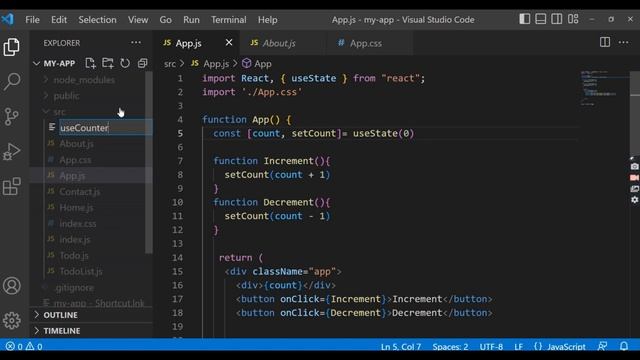Switch to the App.css tab
The height and width of the screenshot is (360, 640).
click(x=369, y=43)
